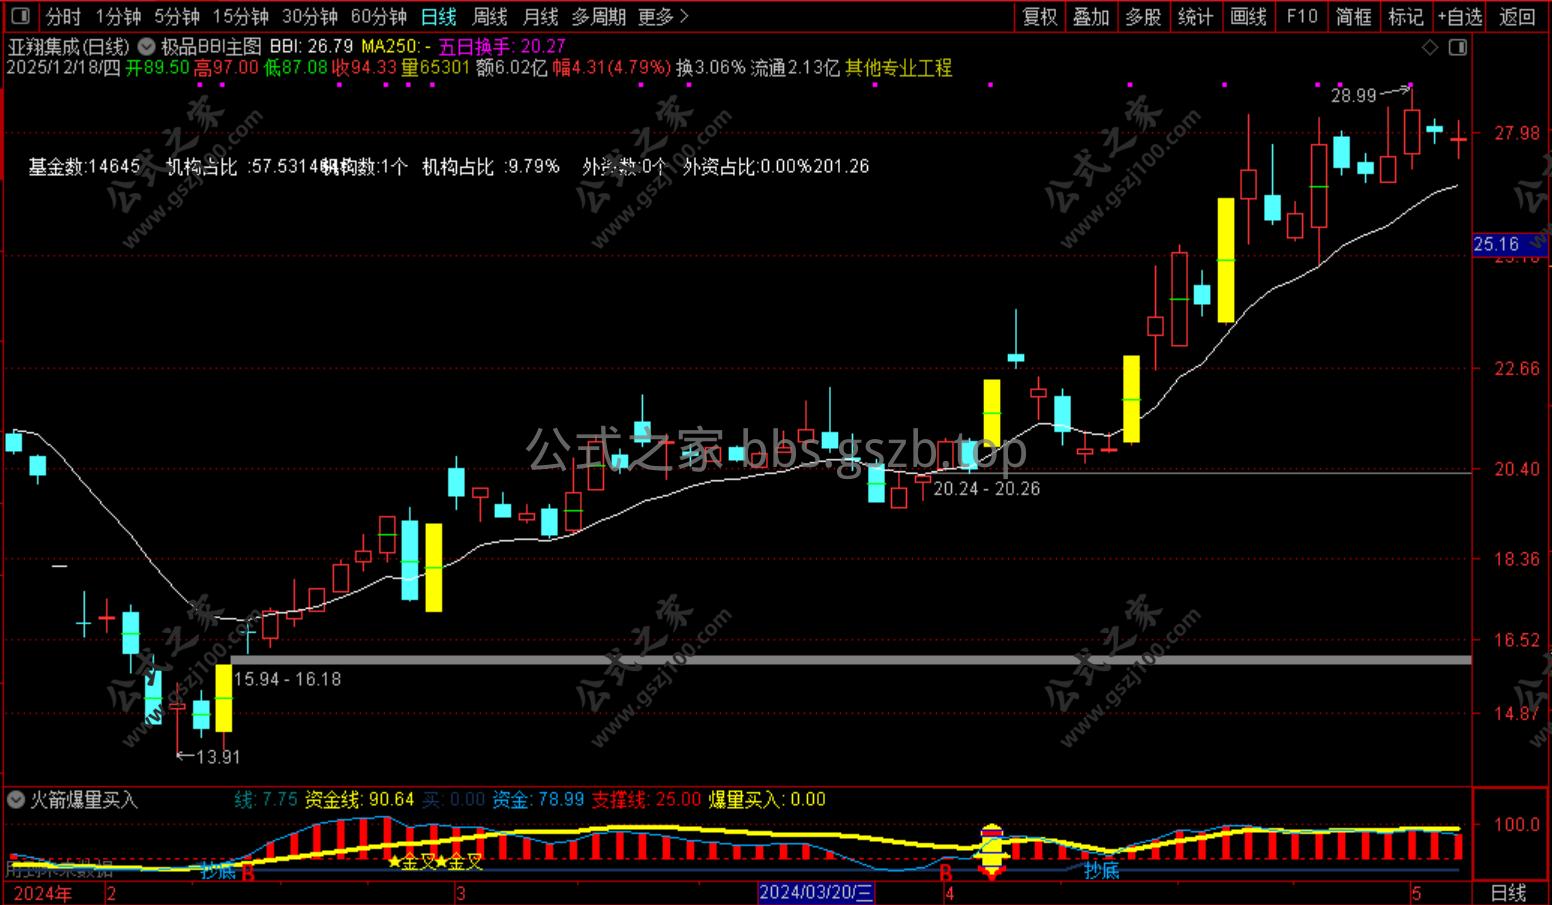Select the 60分钟 period tab
Screen dimensions: 1552x905
pyautogui.click(x=379, y=17)
